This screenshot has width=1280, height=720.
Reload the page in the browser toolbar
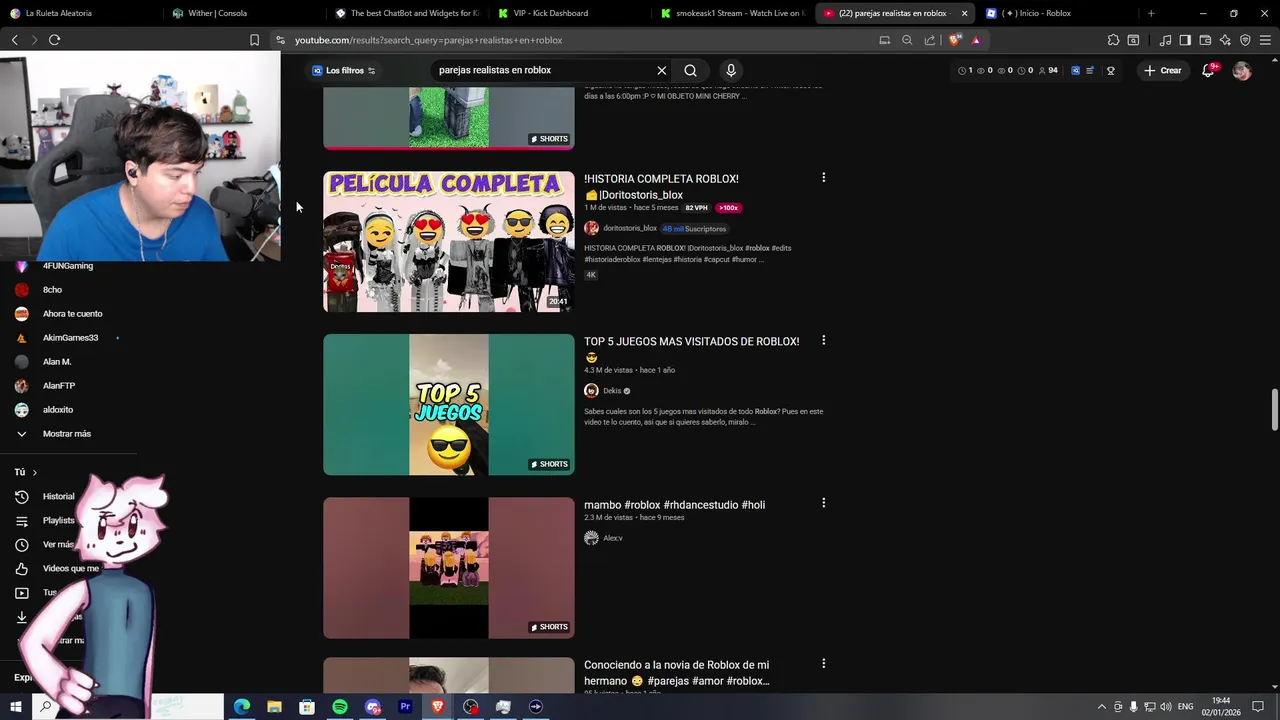pos(54,40)
